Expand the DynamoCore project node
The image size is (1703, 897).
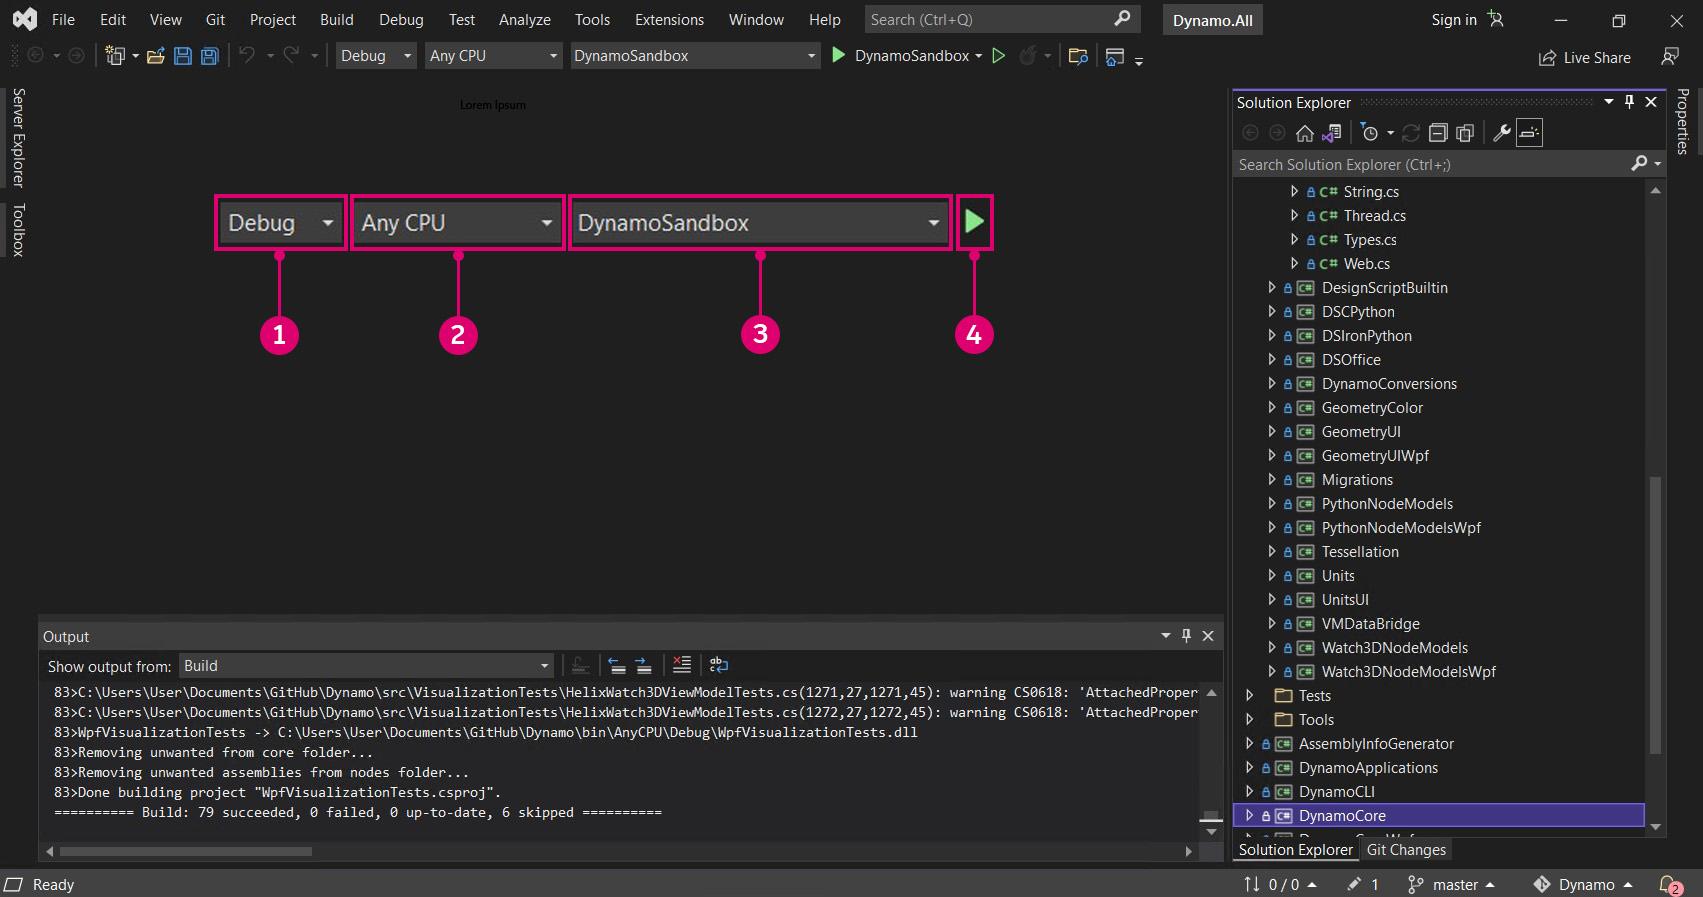pos(1250,816)
